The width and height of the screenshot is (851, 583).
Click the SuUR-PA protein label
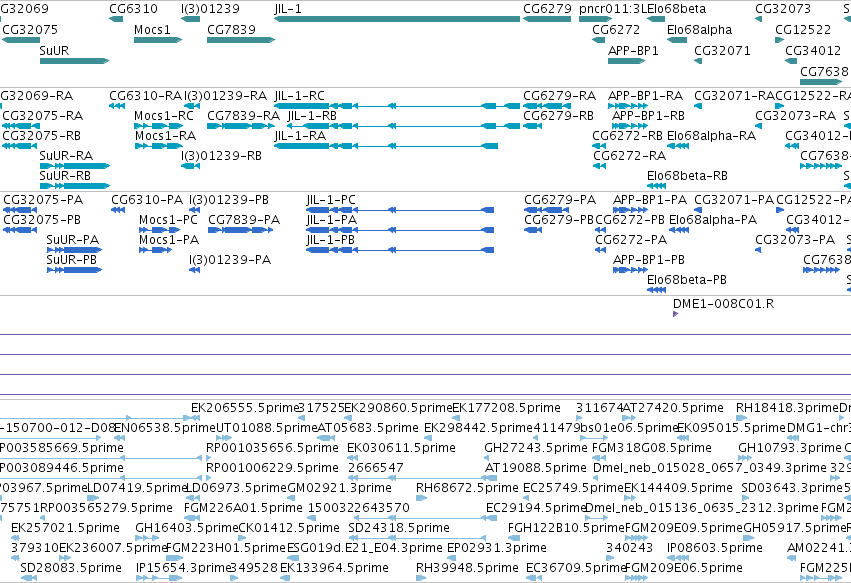click(73, 240)
